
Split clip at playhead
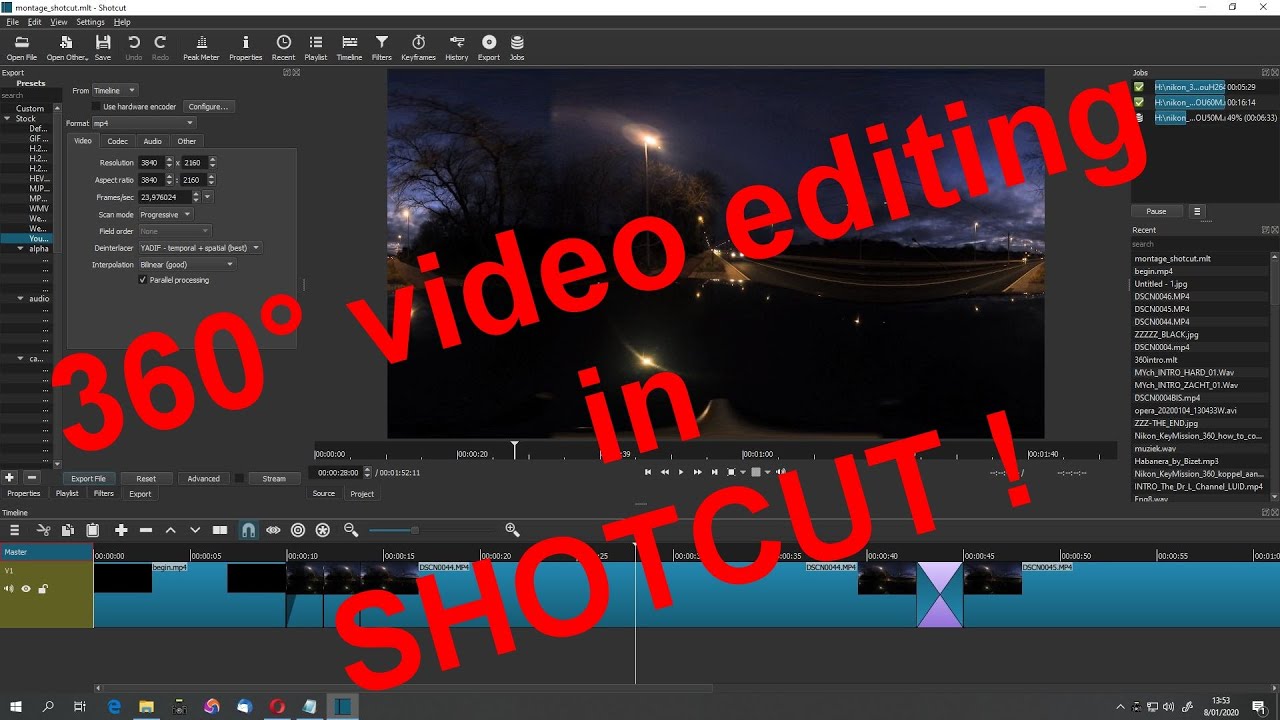(221, 530)
